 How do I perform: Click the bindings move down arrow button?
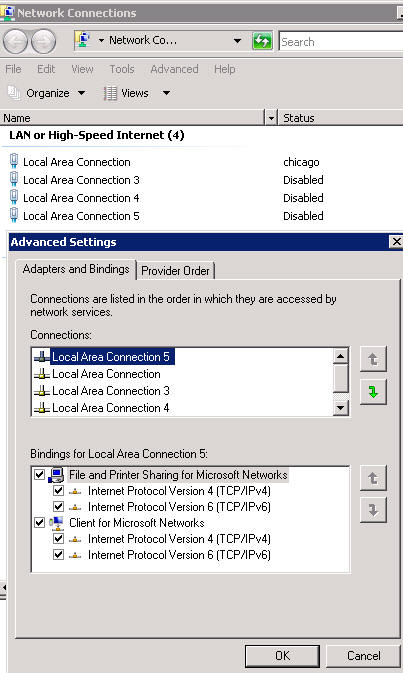(x=373, y=509)
